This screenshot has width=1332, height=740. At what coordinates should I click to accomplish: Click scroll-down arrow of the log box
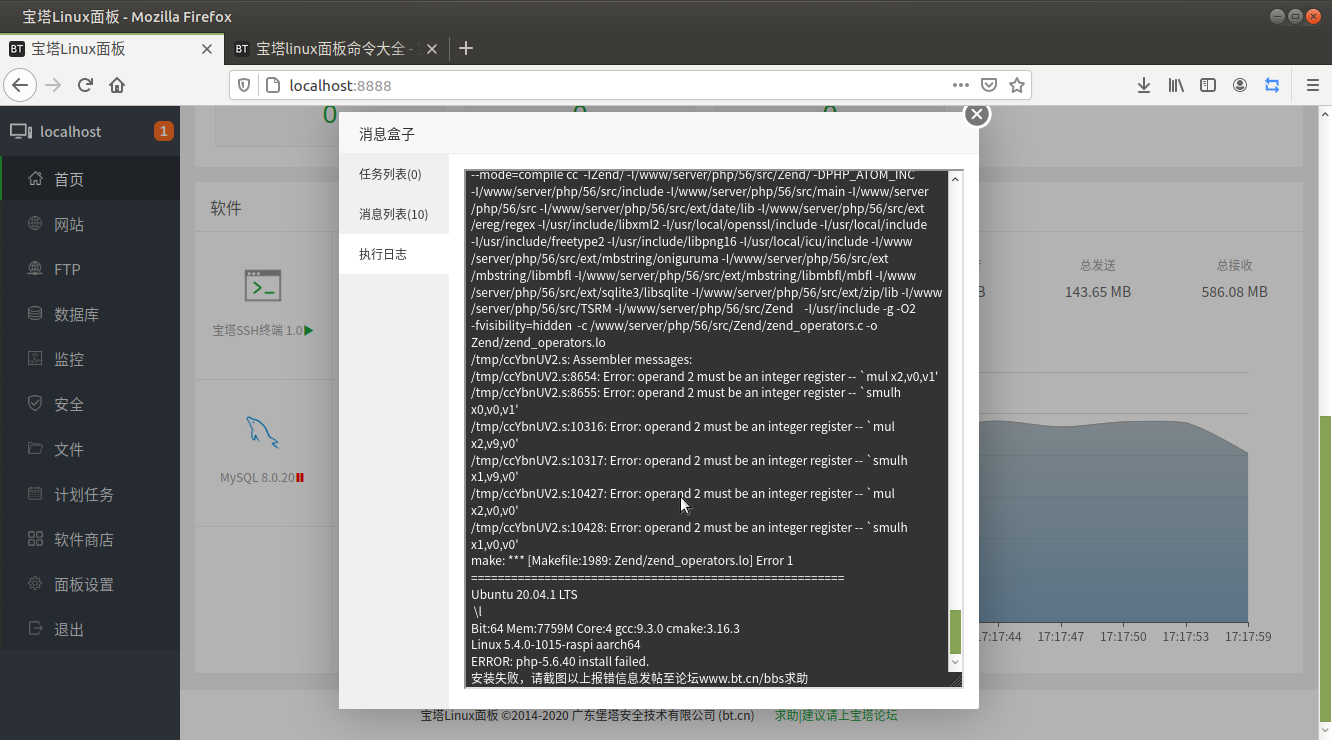[x=955, y=662]
